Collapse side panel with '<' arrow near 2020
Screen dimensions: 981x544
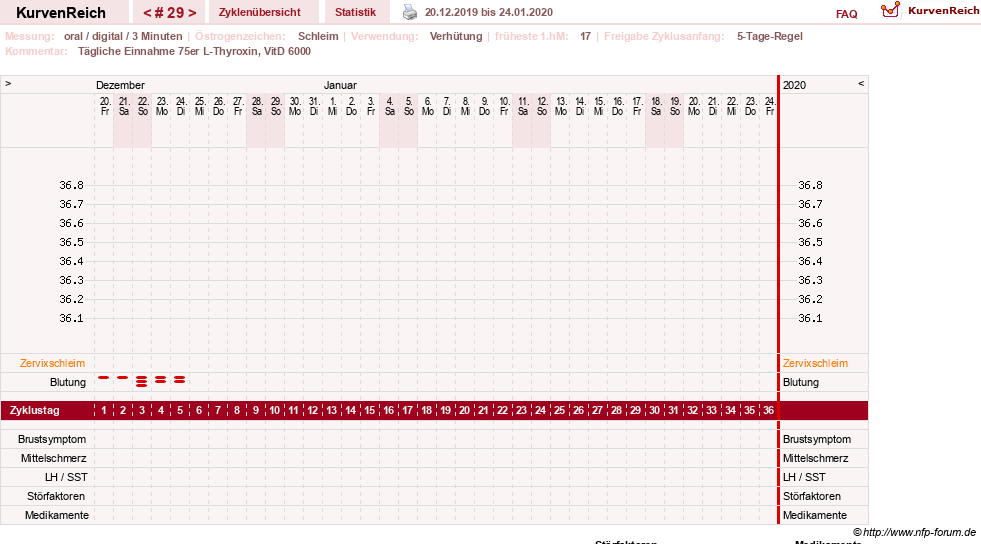point(861,83)
